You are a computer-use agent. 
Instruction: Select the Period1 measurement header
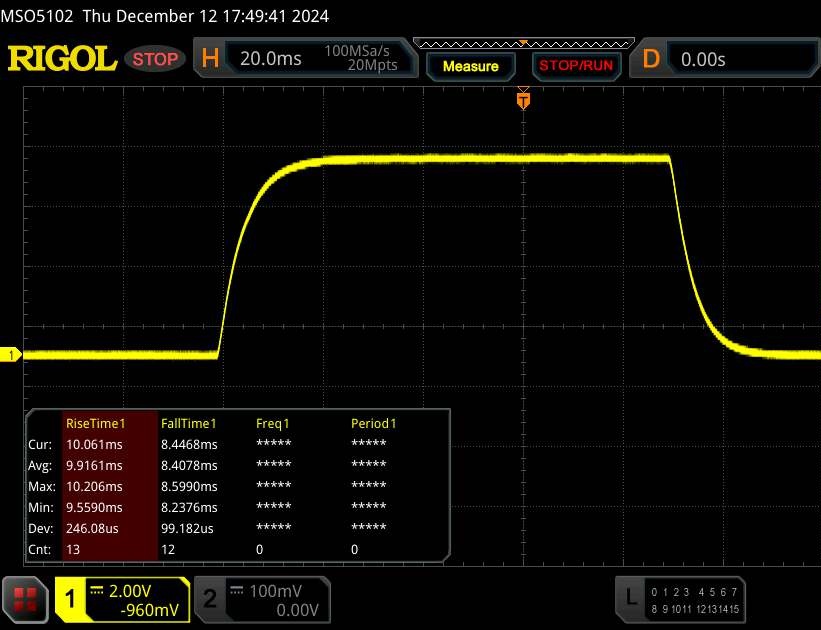click(373, 423)
